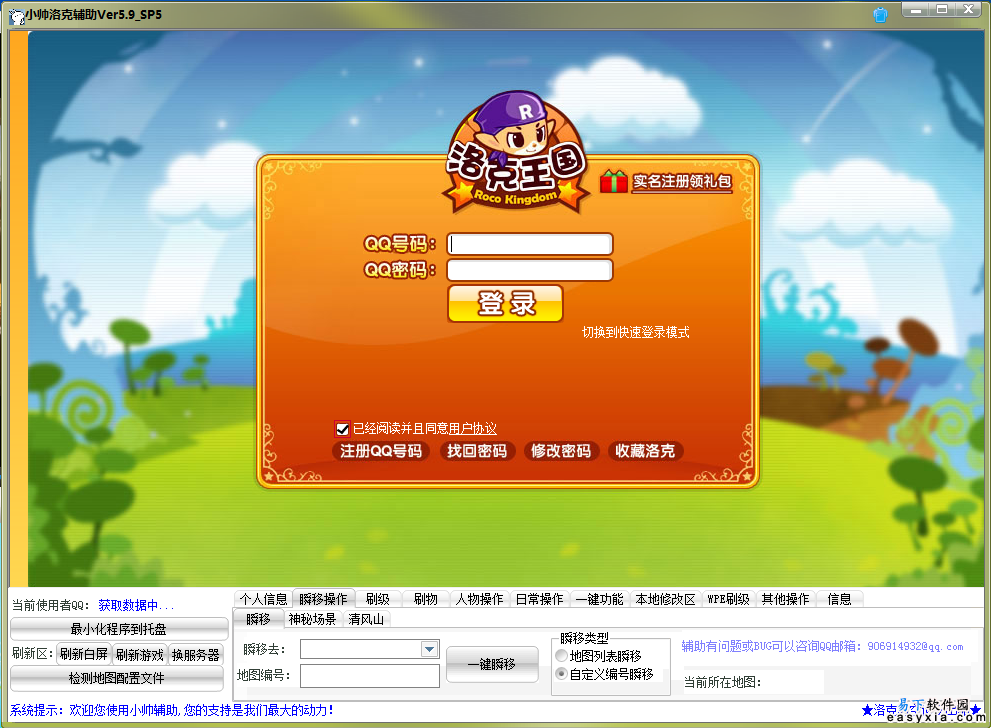Viewport: 991px width, 728px height.
Task: Toggle the 已经阅读并且同意 agreement checkbox
Action: pos(342,430)
